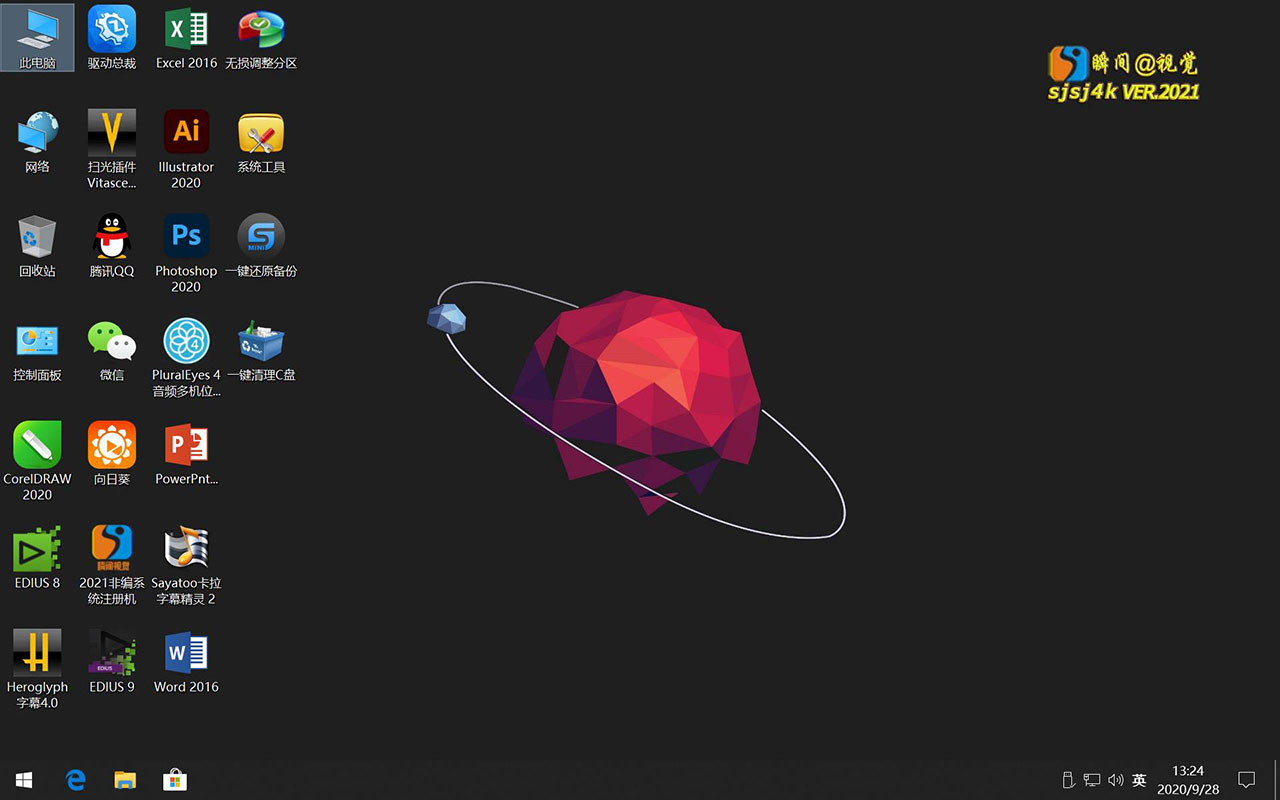The width and height of the screenshot is (1280, 800).
Task: Select the 系统工具 folder icon
Action: coord(261,142)
